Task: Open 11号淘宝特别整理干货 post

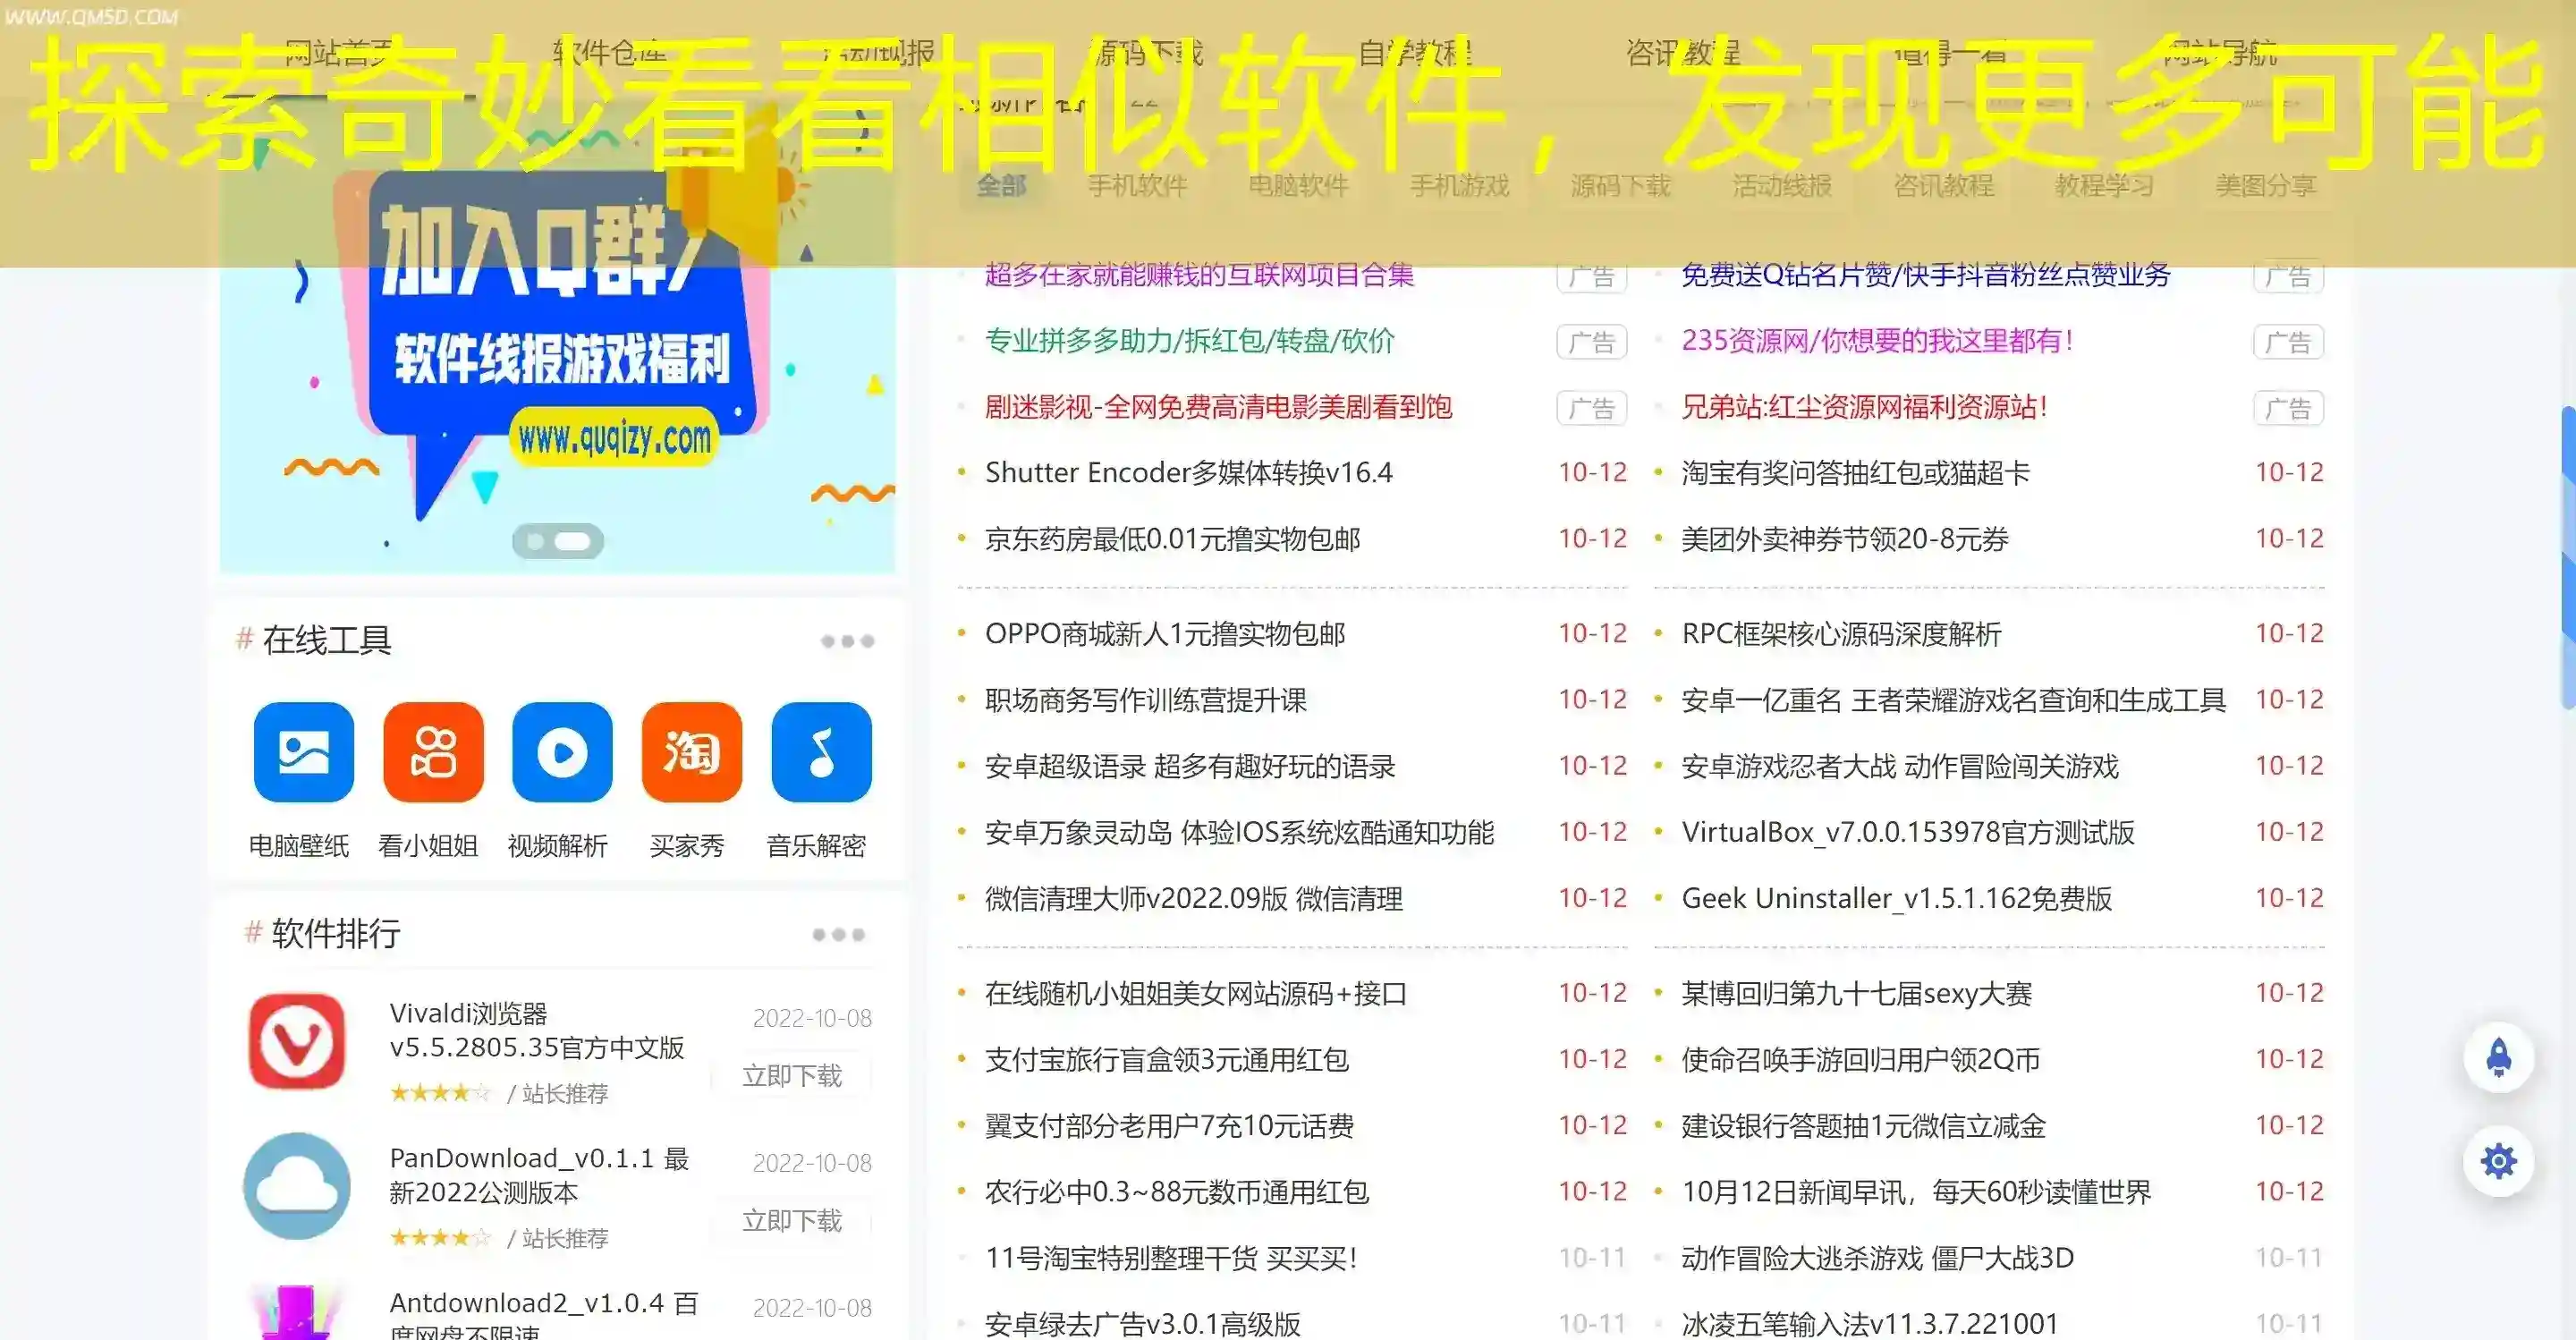Action: 1171,1258
